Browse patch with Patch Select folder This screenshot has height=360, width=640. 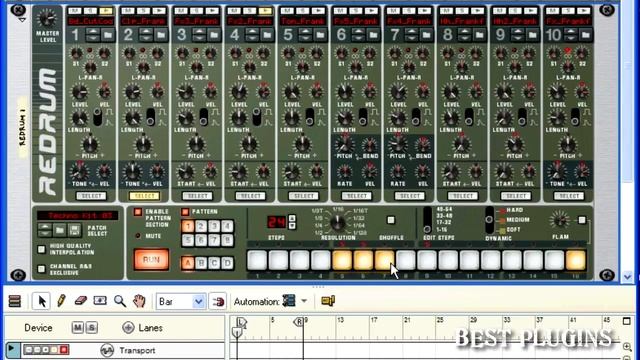pos(60,231)
